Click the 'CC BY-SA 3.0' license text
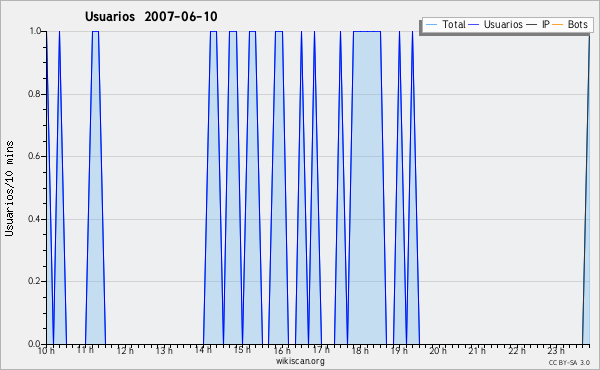The height and width of the screenshot is (370, 600). 569,362
